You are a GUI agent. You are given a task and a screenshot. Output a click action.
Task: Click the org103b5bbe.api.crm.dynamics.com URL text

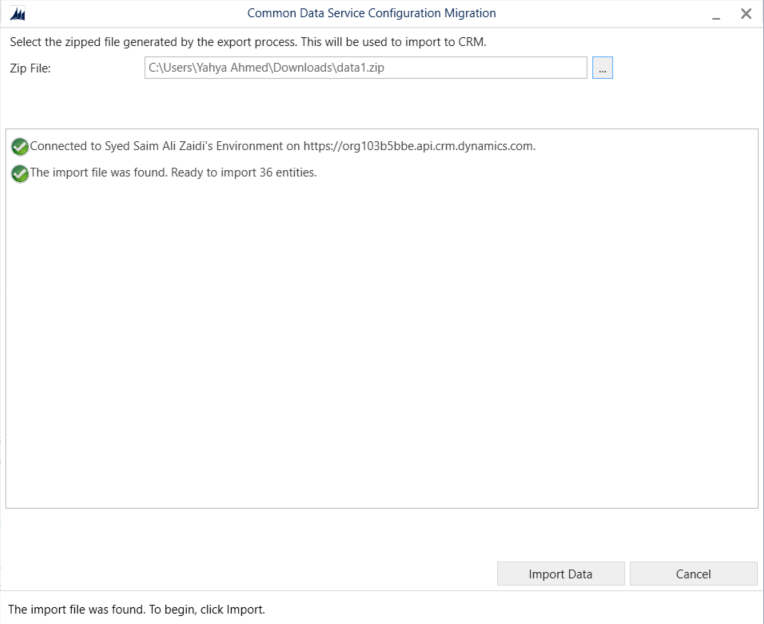point(432,146)
